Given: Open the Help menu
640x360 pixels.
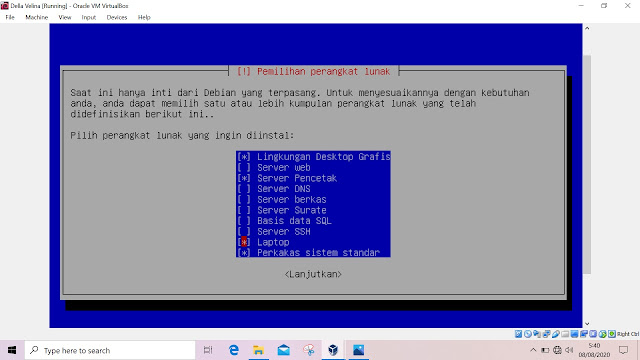Looking at the screenshot, I should (144, 17).
